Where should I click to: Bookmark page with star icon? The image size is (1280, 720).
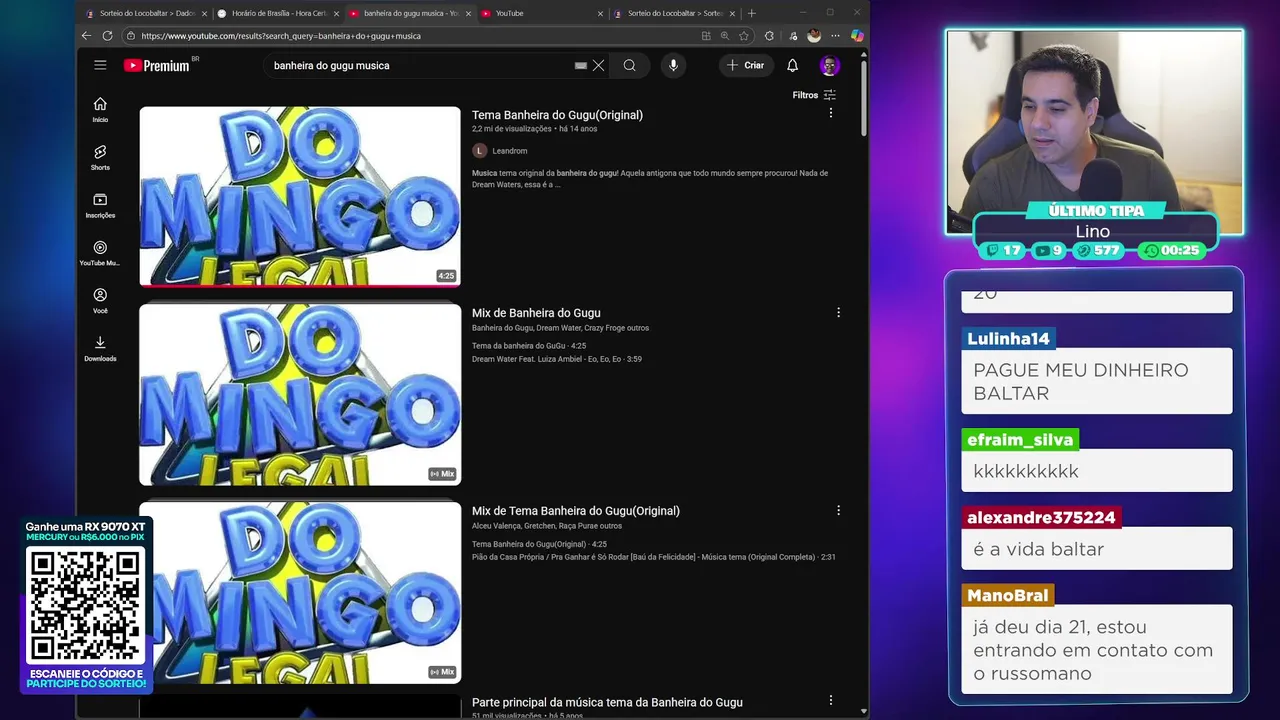[x=744, y=36]
